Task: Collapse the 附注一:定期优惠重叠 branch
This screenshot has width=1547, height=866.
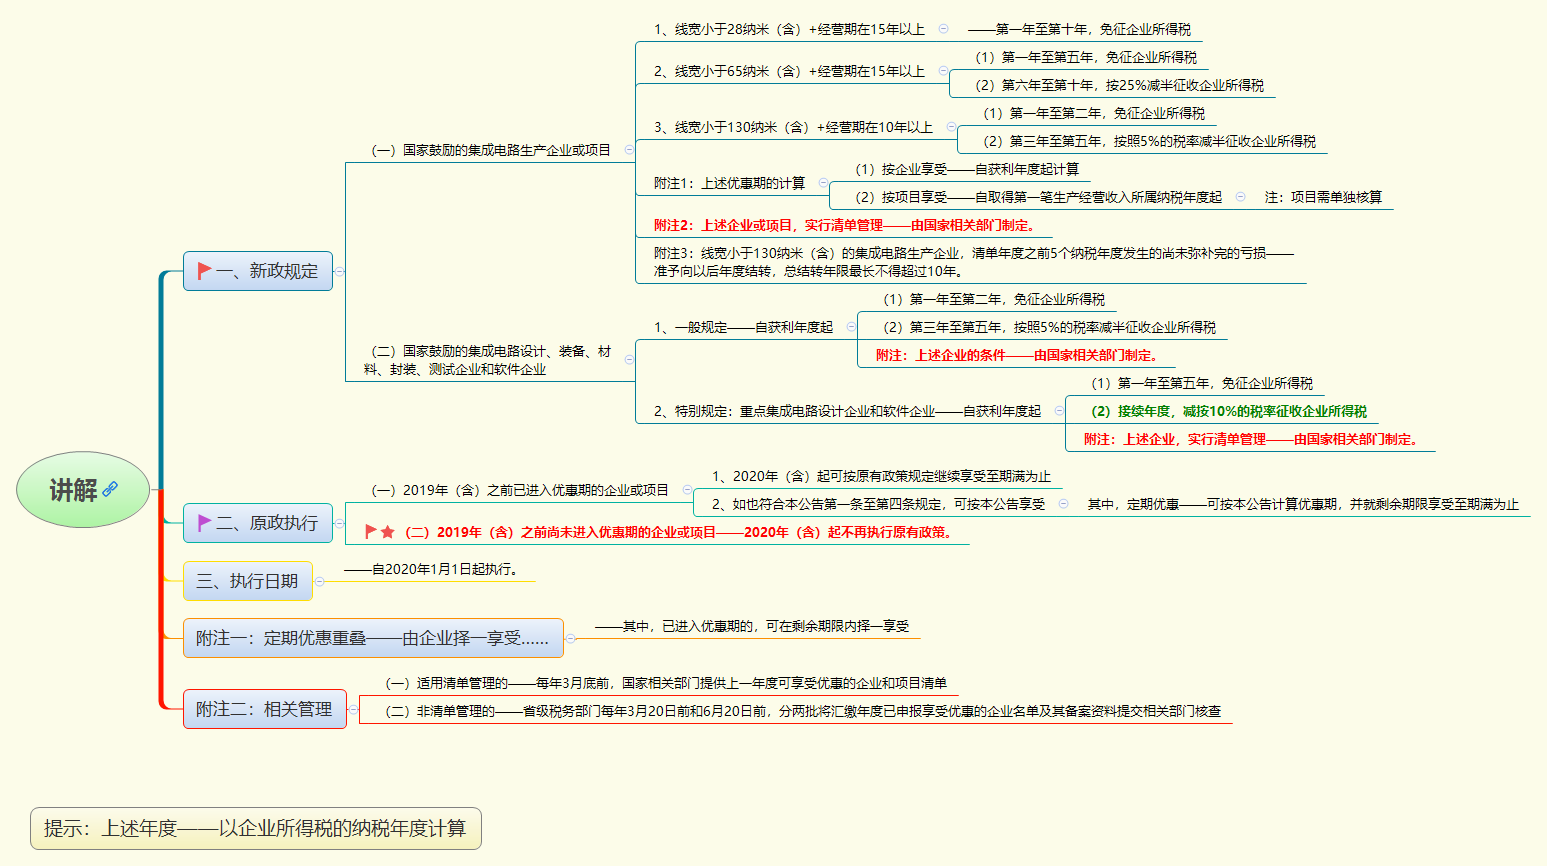Action: [570, 638]
